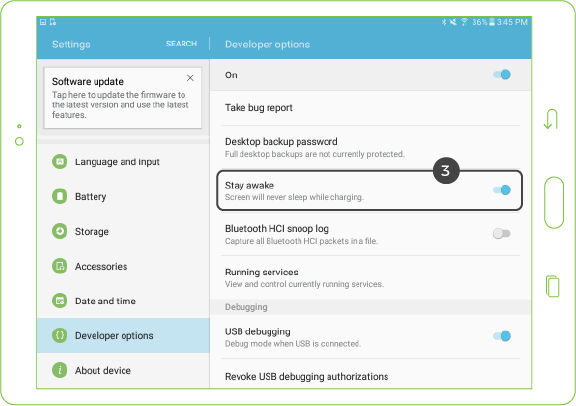Screen dimensions: 576x406
Task: Tap the About device info icon
Action: tap(60, 370)
